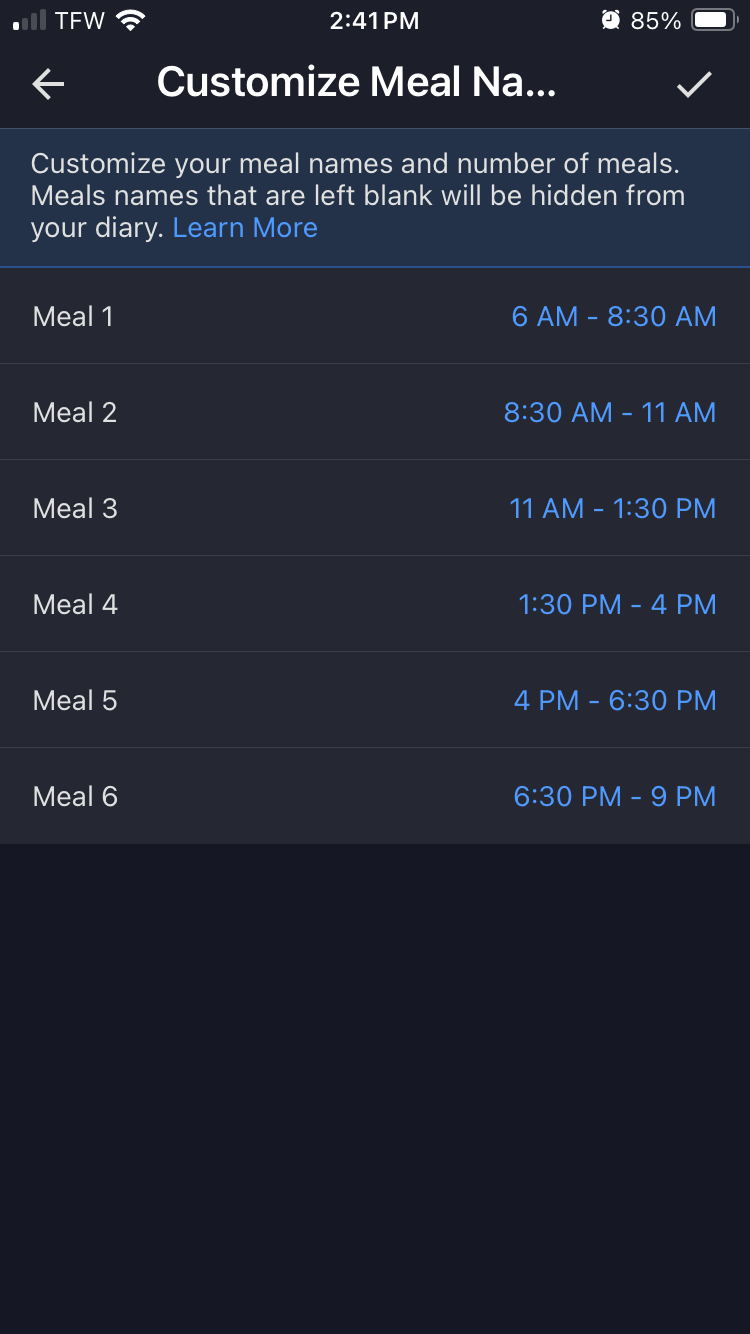Image resolution: width=750 pixels, height=1334 pixels.
Task: Open the 8:30 AM - 11 AM time picker
Action: point(610,413)
